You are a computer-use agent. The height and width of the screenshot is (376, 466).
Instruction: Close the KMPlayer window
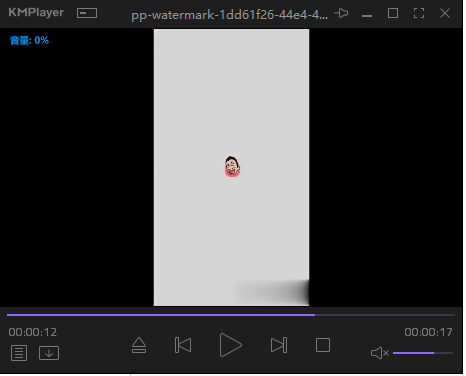(445, 13)
